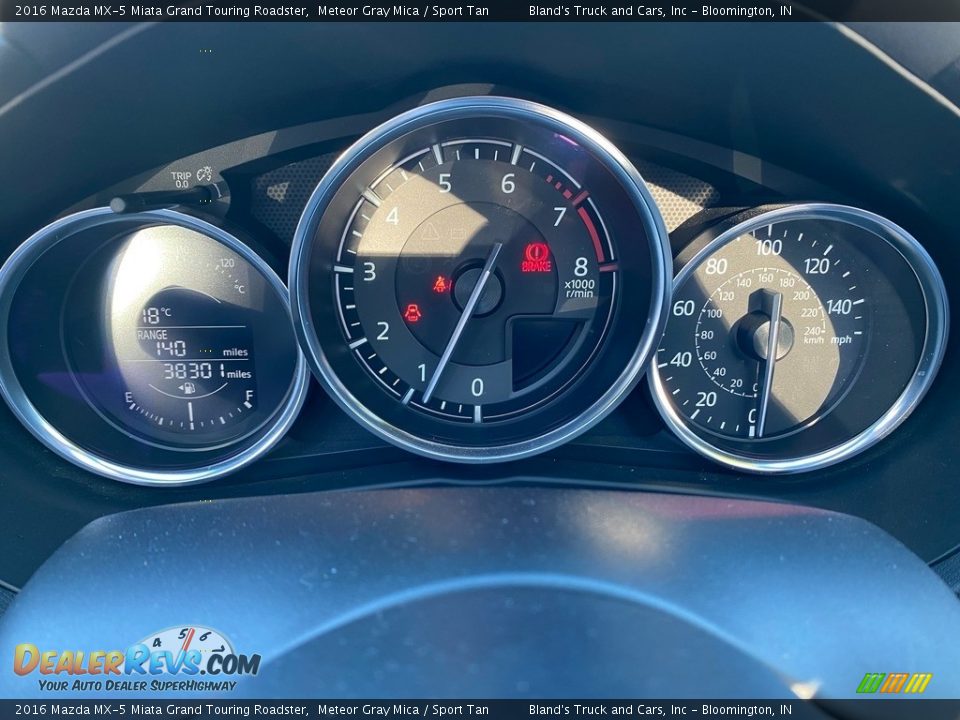This screenshot has height=720, width=960.
Task: Click the F mark on fuel gauge
Action: (249, 396)
